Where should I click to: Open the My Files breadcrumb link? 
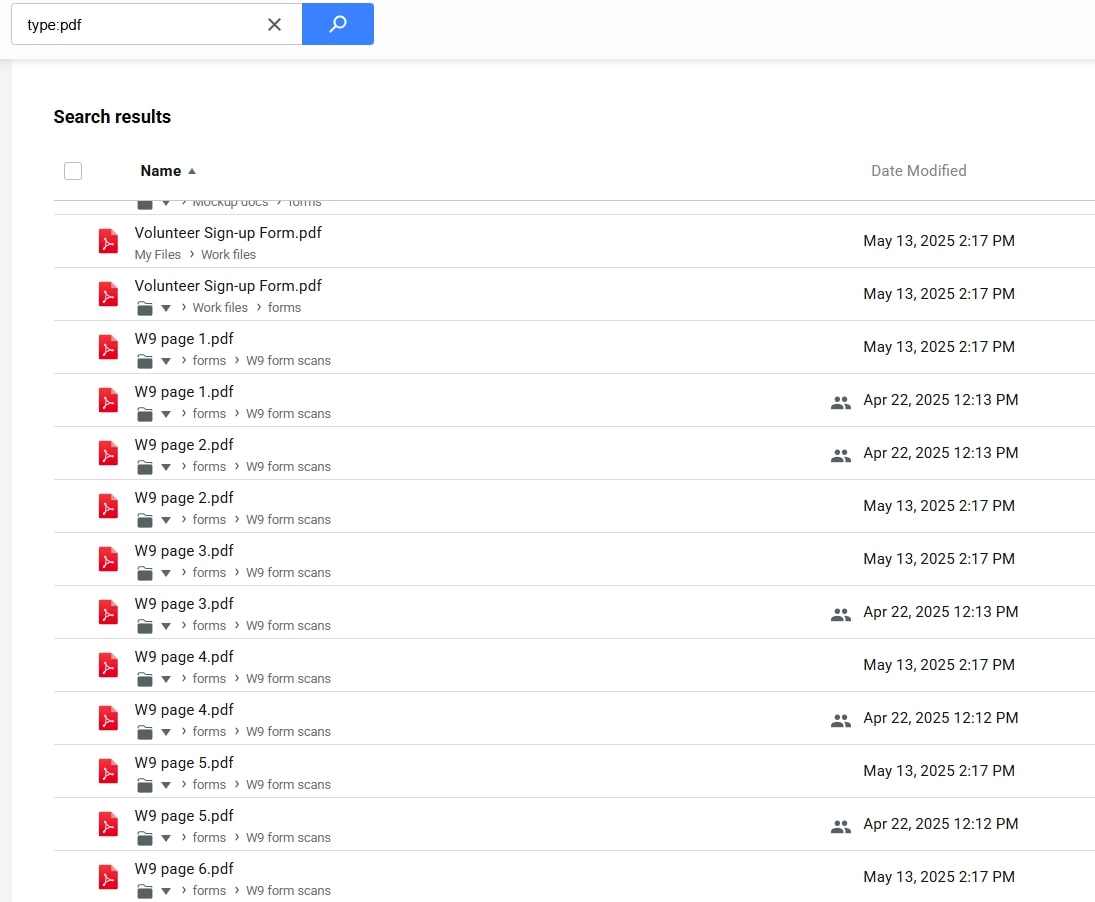157,254
